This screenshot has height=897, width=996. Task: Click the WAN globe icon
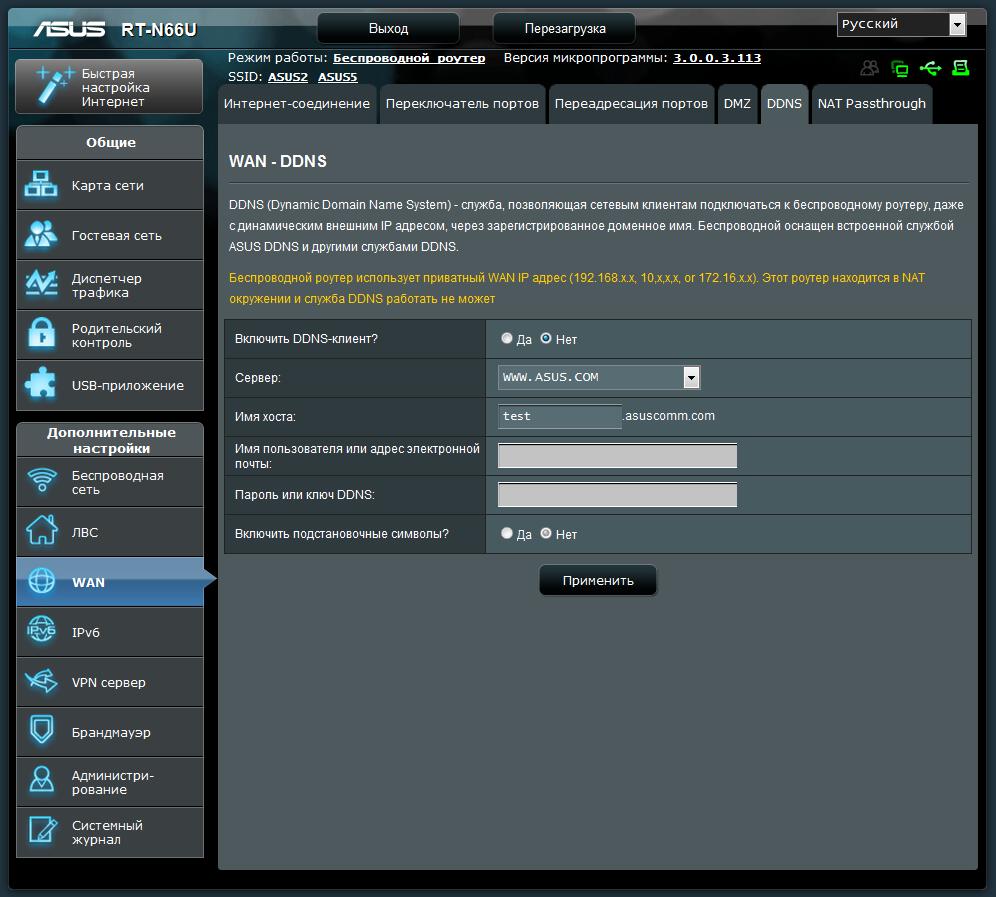(42, 581)
